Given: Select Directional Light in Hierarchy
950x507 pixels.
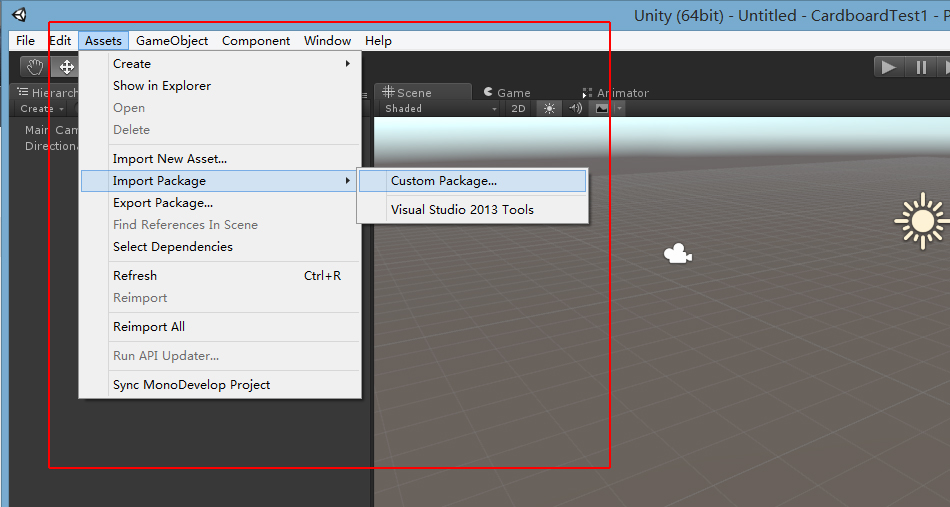Looking at the screenshot, I should pyautogui.click(x=51, y=146).
